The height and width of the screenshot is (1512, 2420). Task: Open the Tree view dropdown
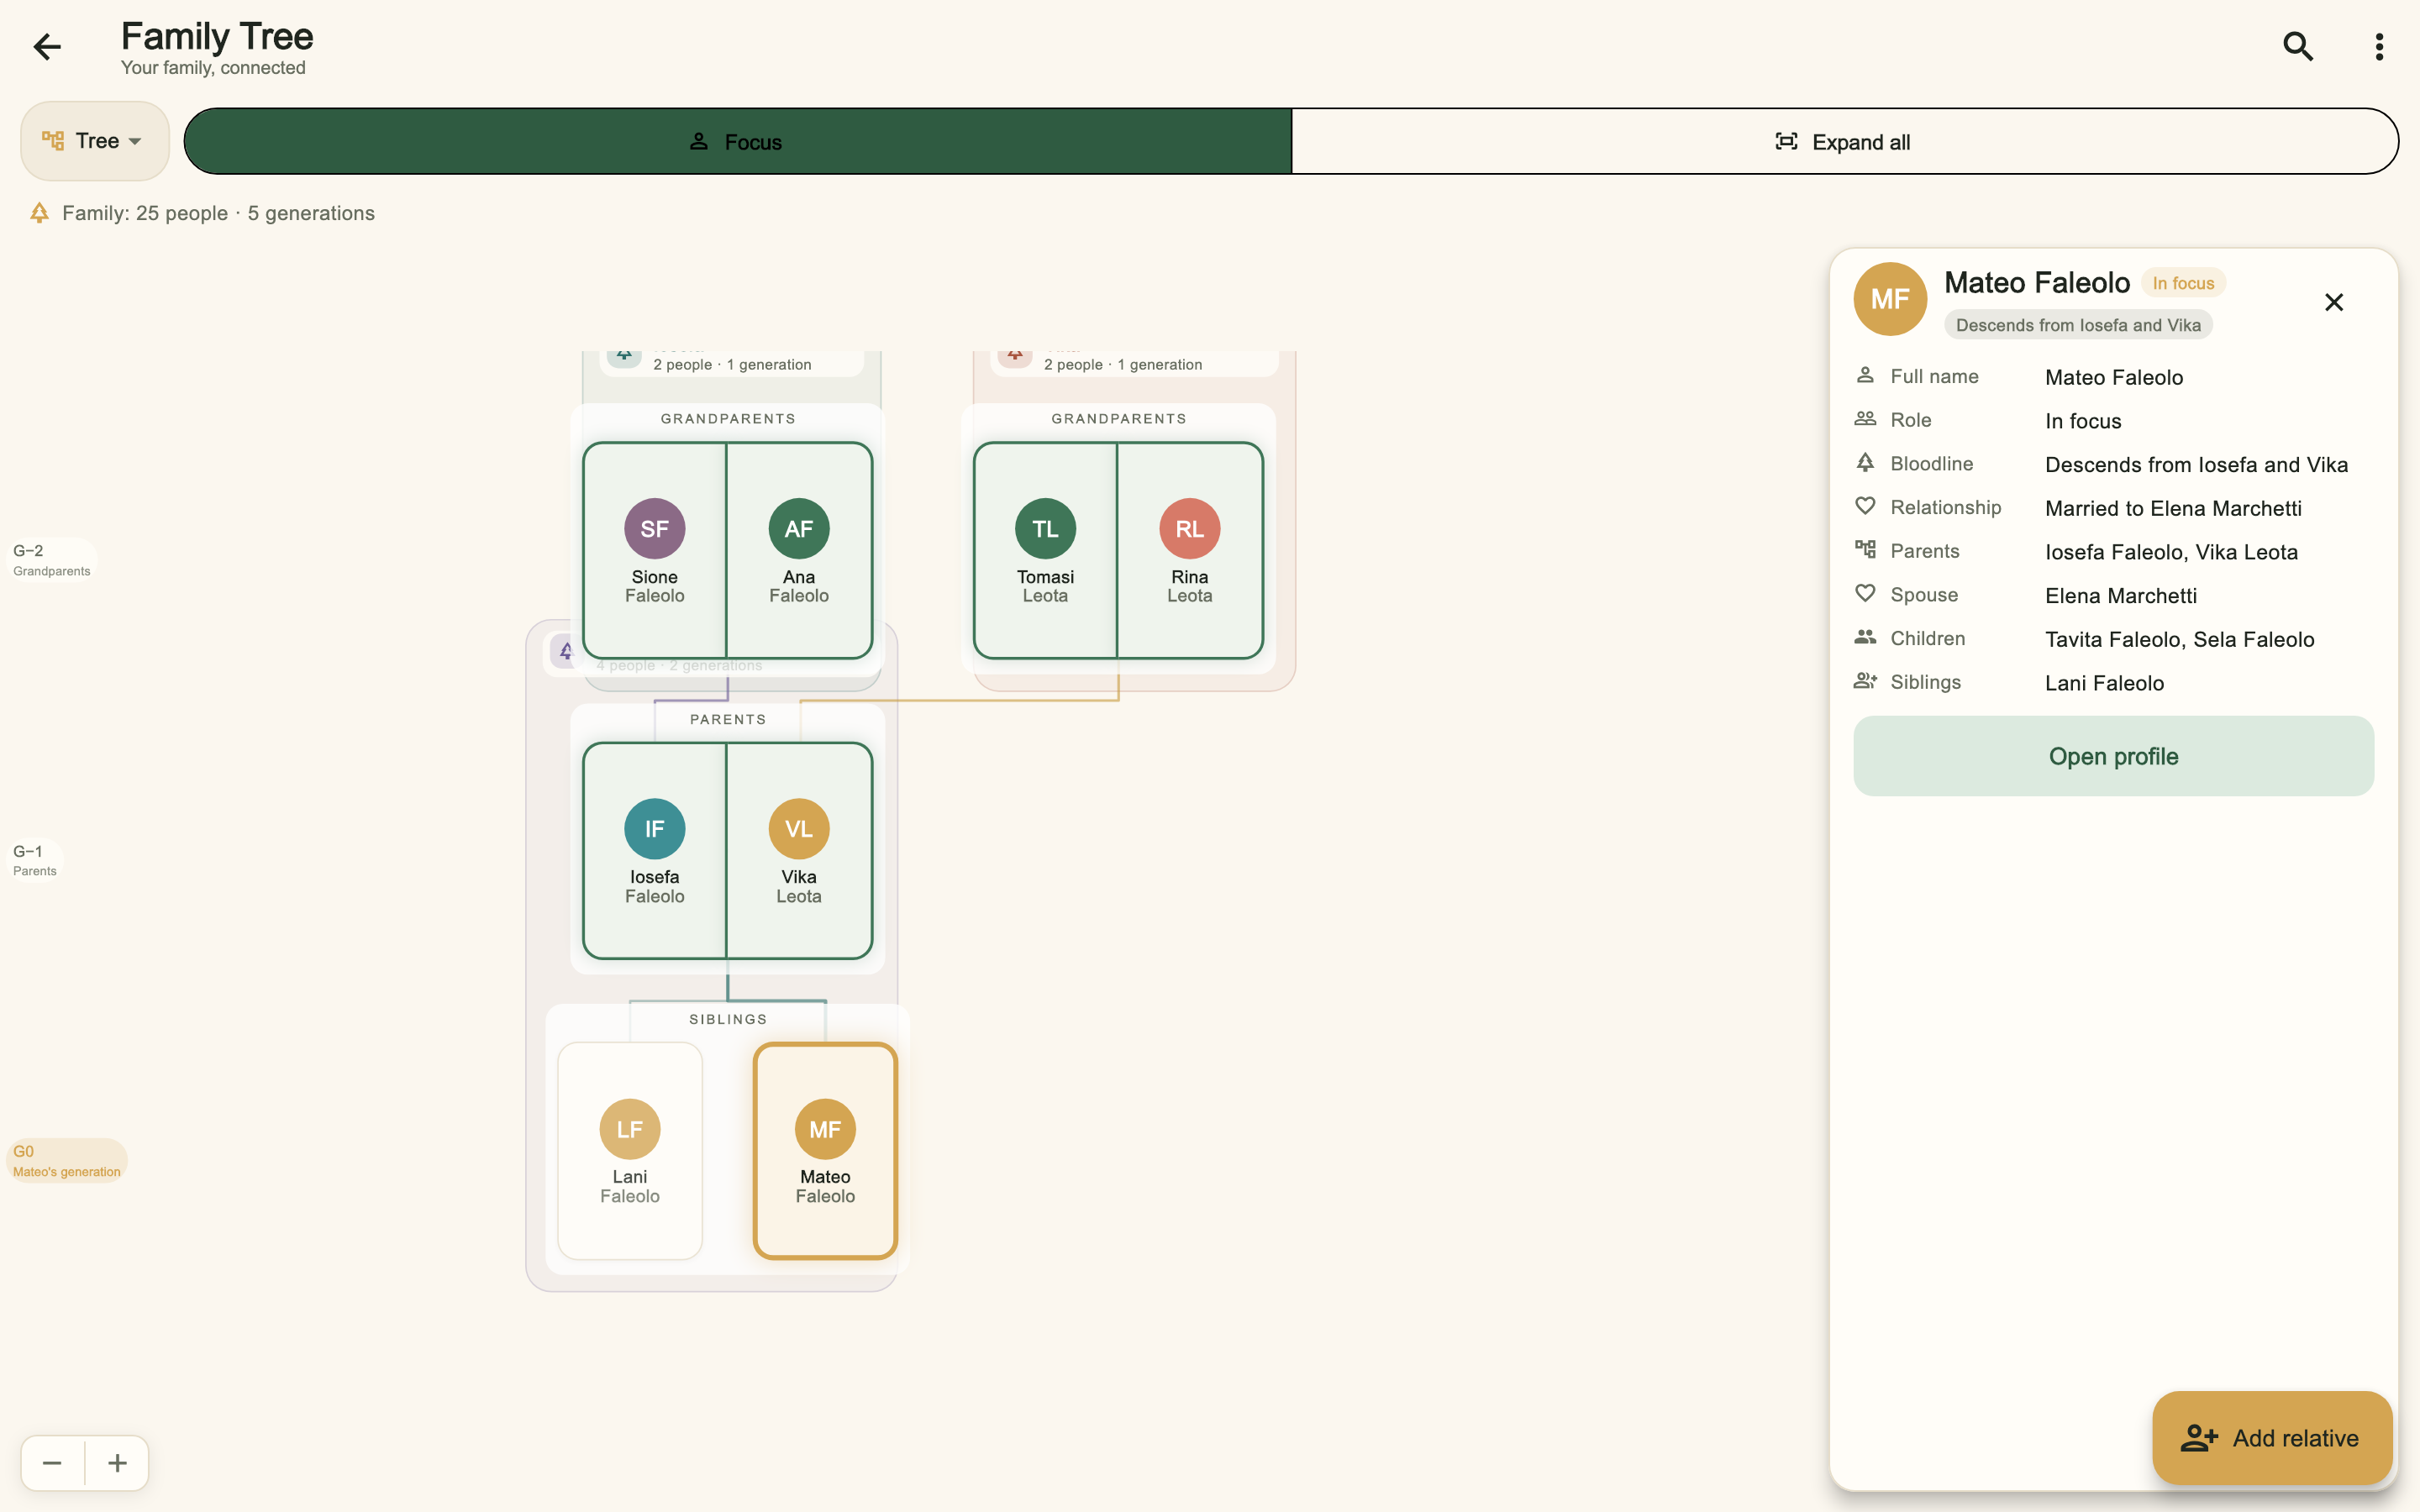pos(95,141)
